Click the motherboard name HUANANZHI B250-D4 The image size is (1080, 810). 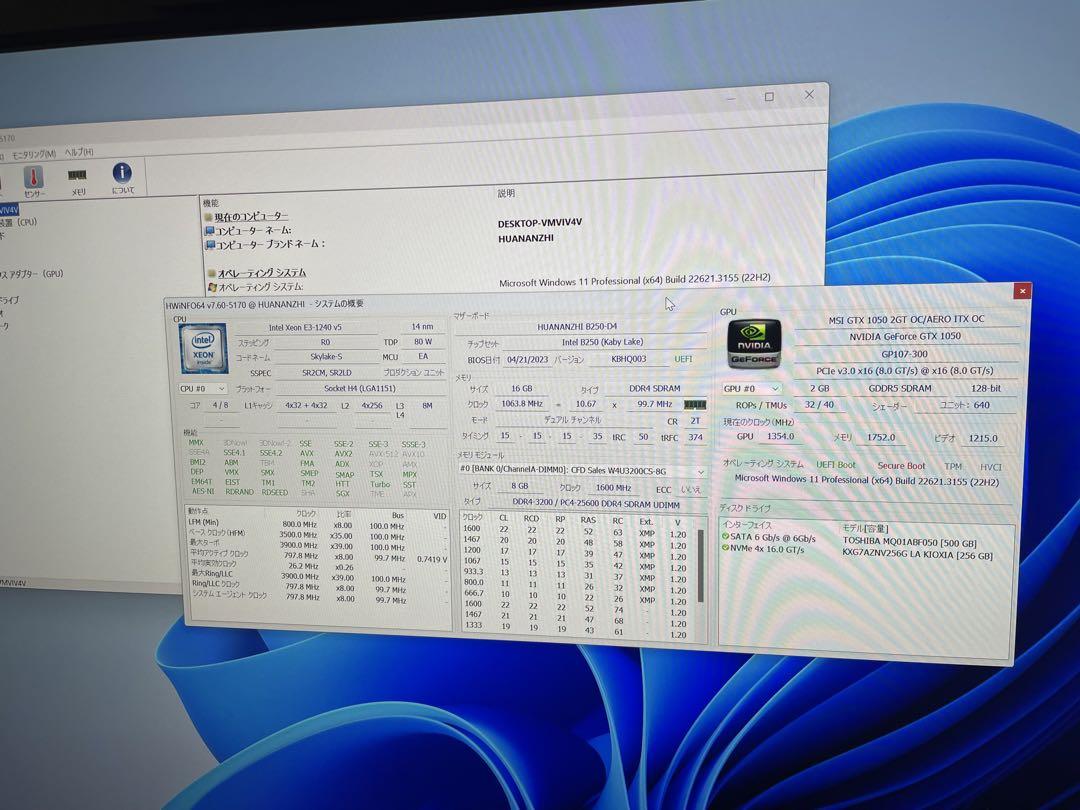[578, 326]
